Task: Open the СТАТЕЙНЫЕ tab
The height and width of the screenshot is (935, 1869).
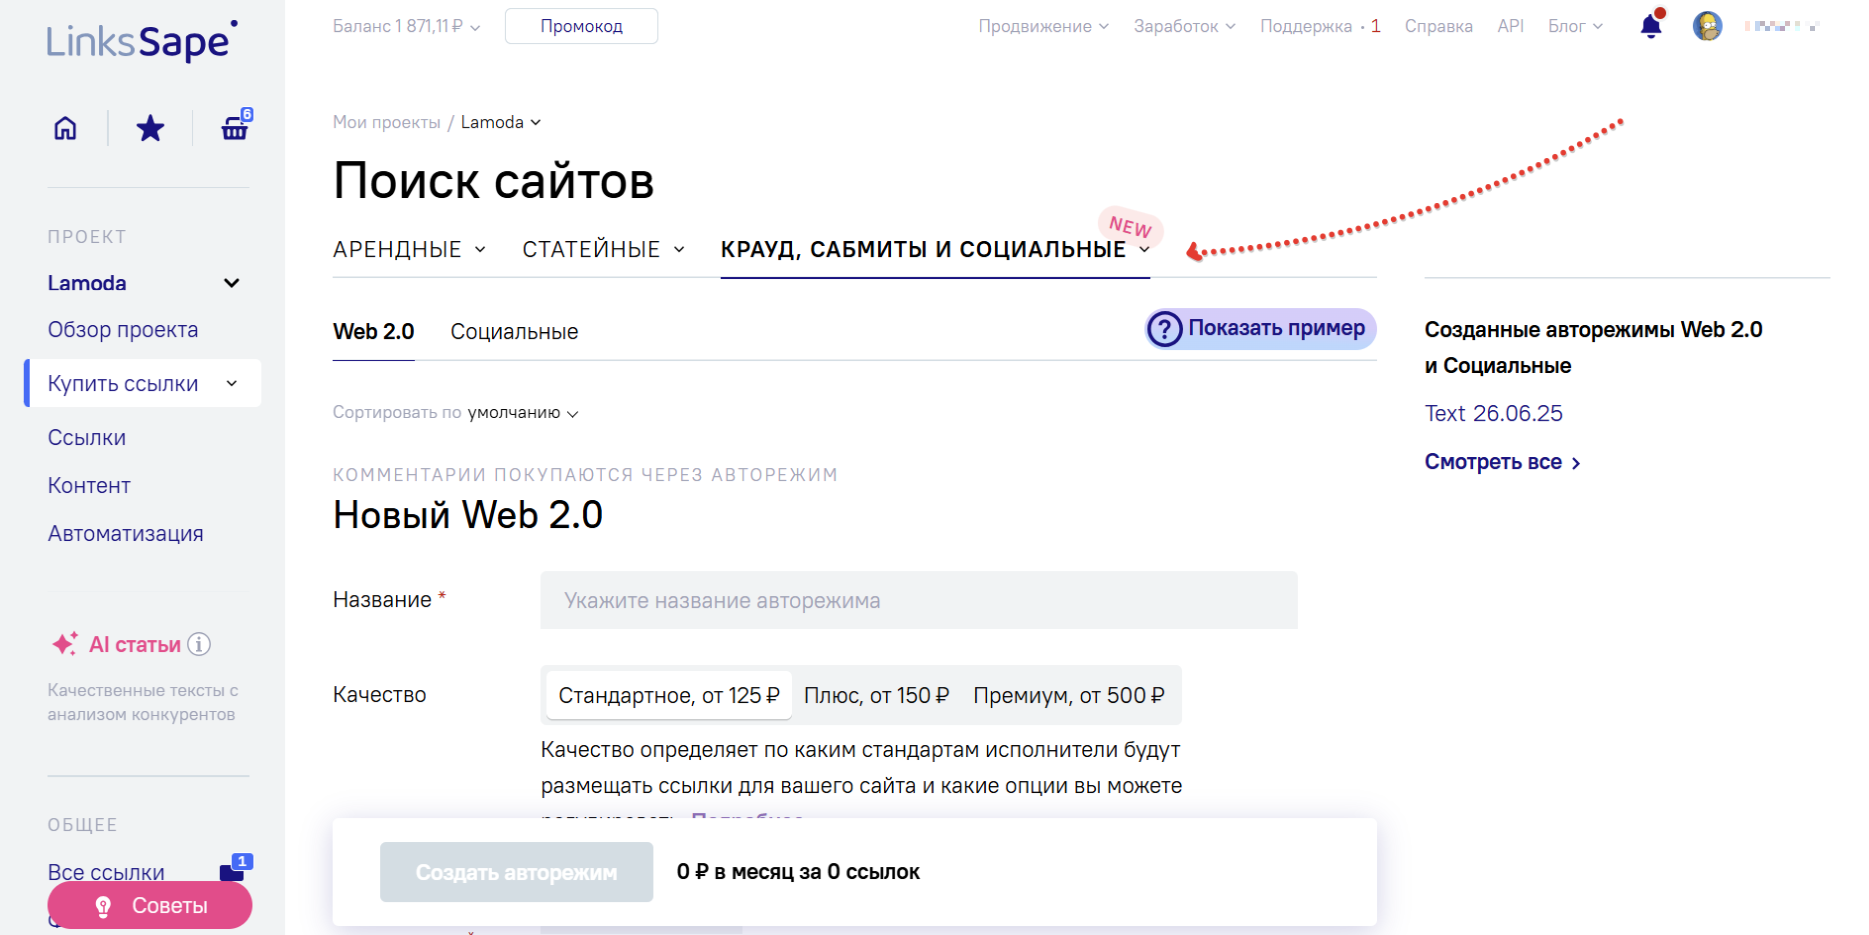Action: [x=602, y=249]
